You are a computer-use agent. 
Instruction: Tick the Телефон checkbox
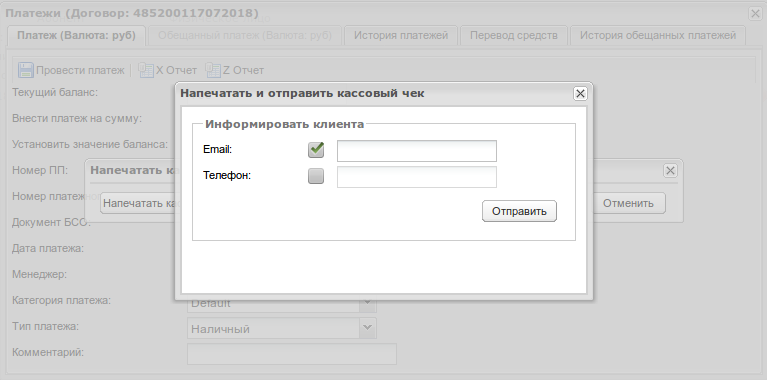click(316, 176)
